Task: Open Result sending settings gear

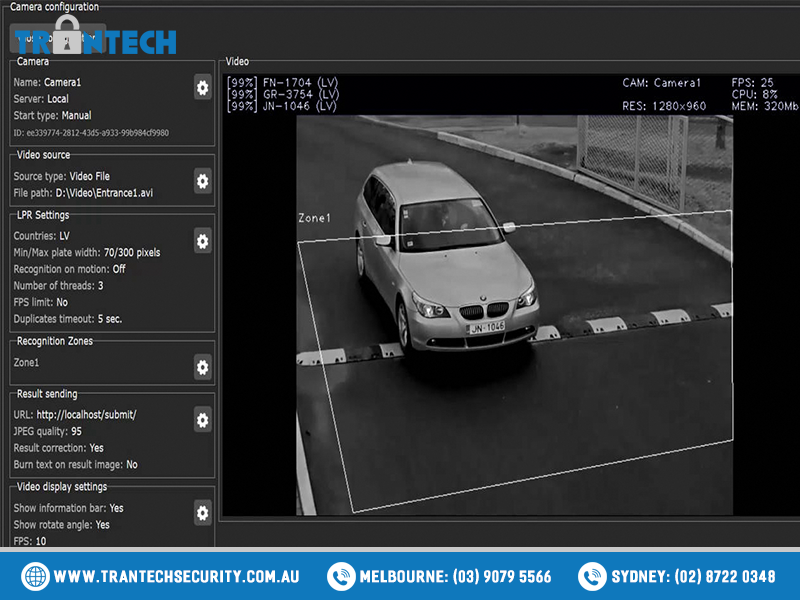Action: point(203,420)
